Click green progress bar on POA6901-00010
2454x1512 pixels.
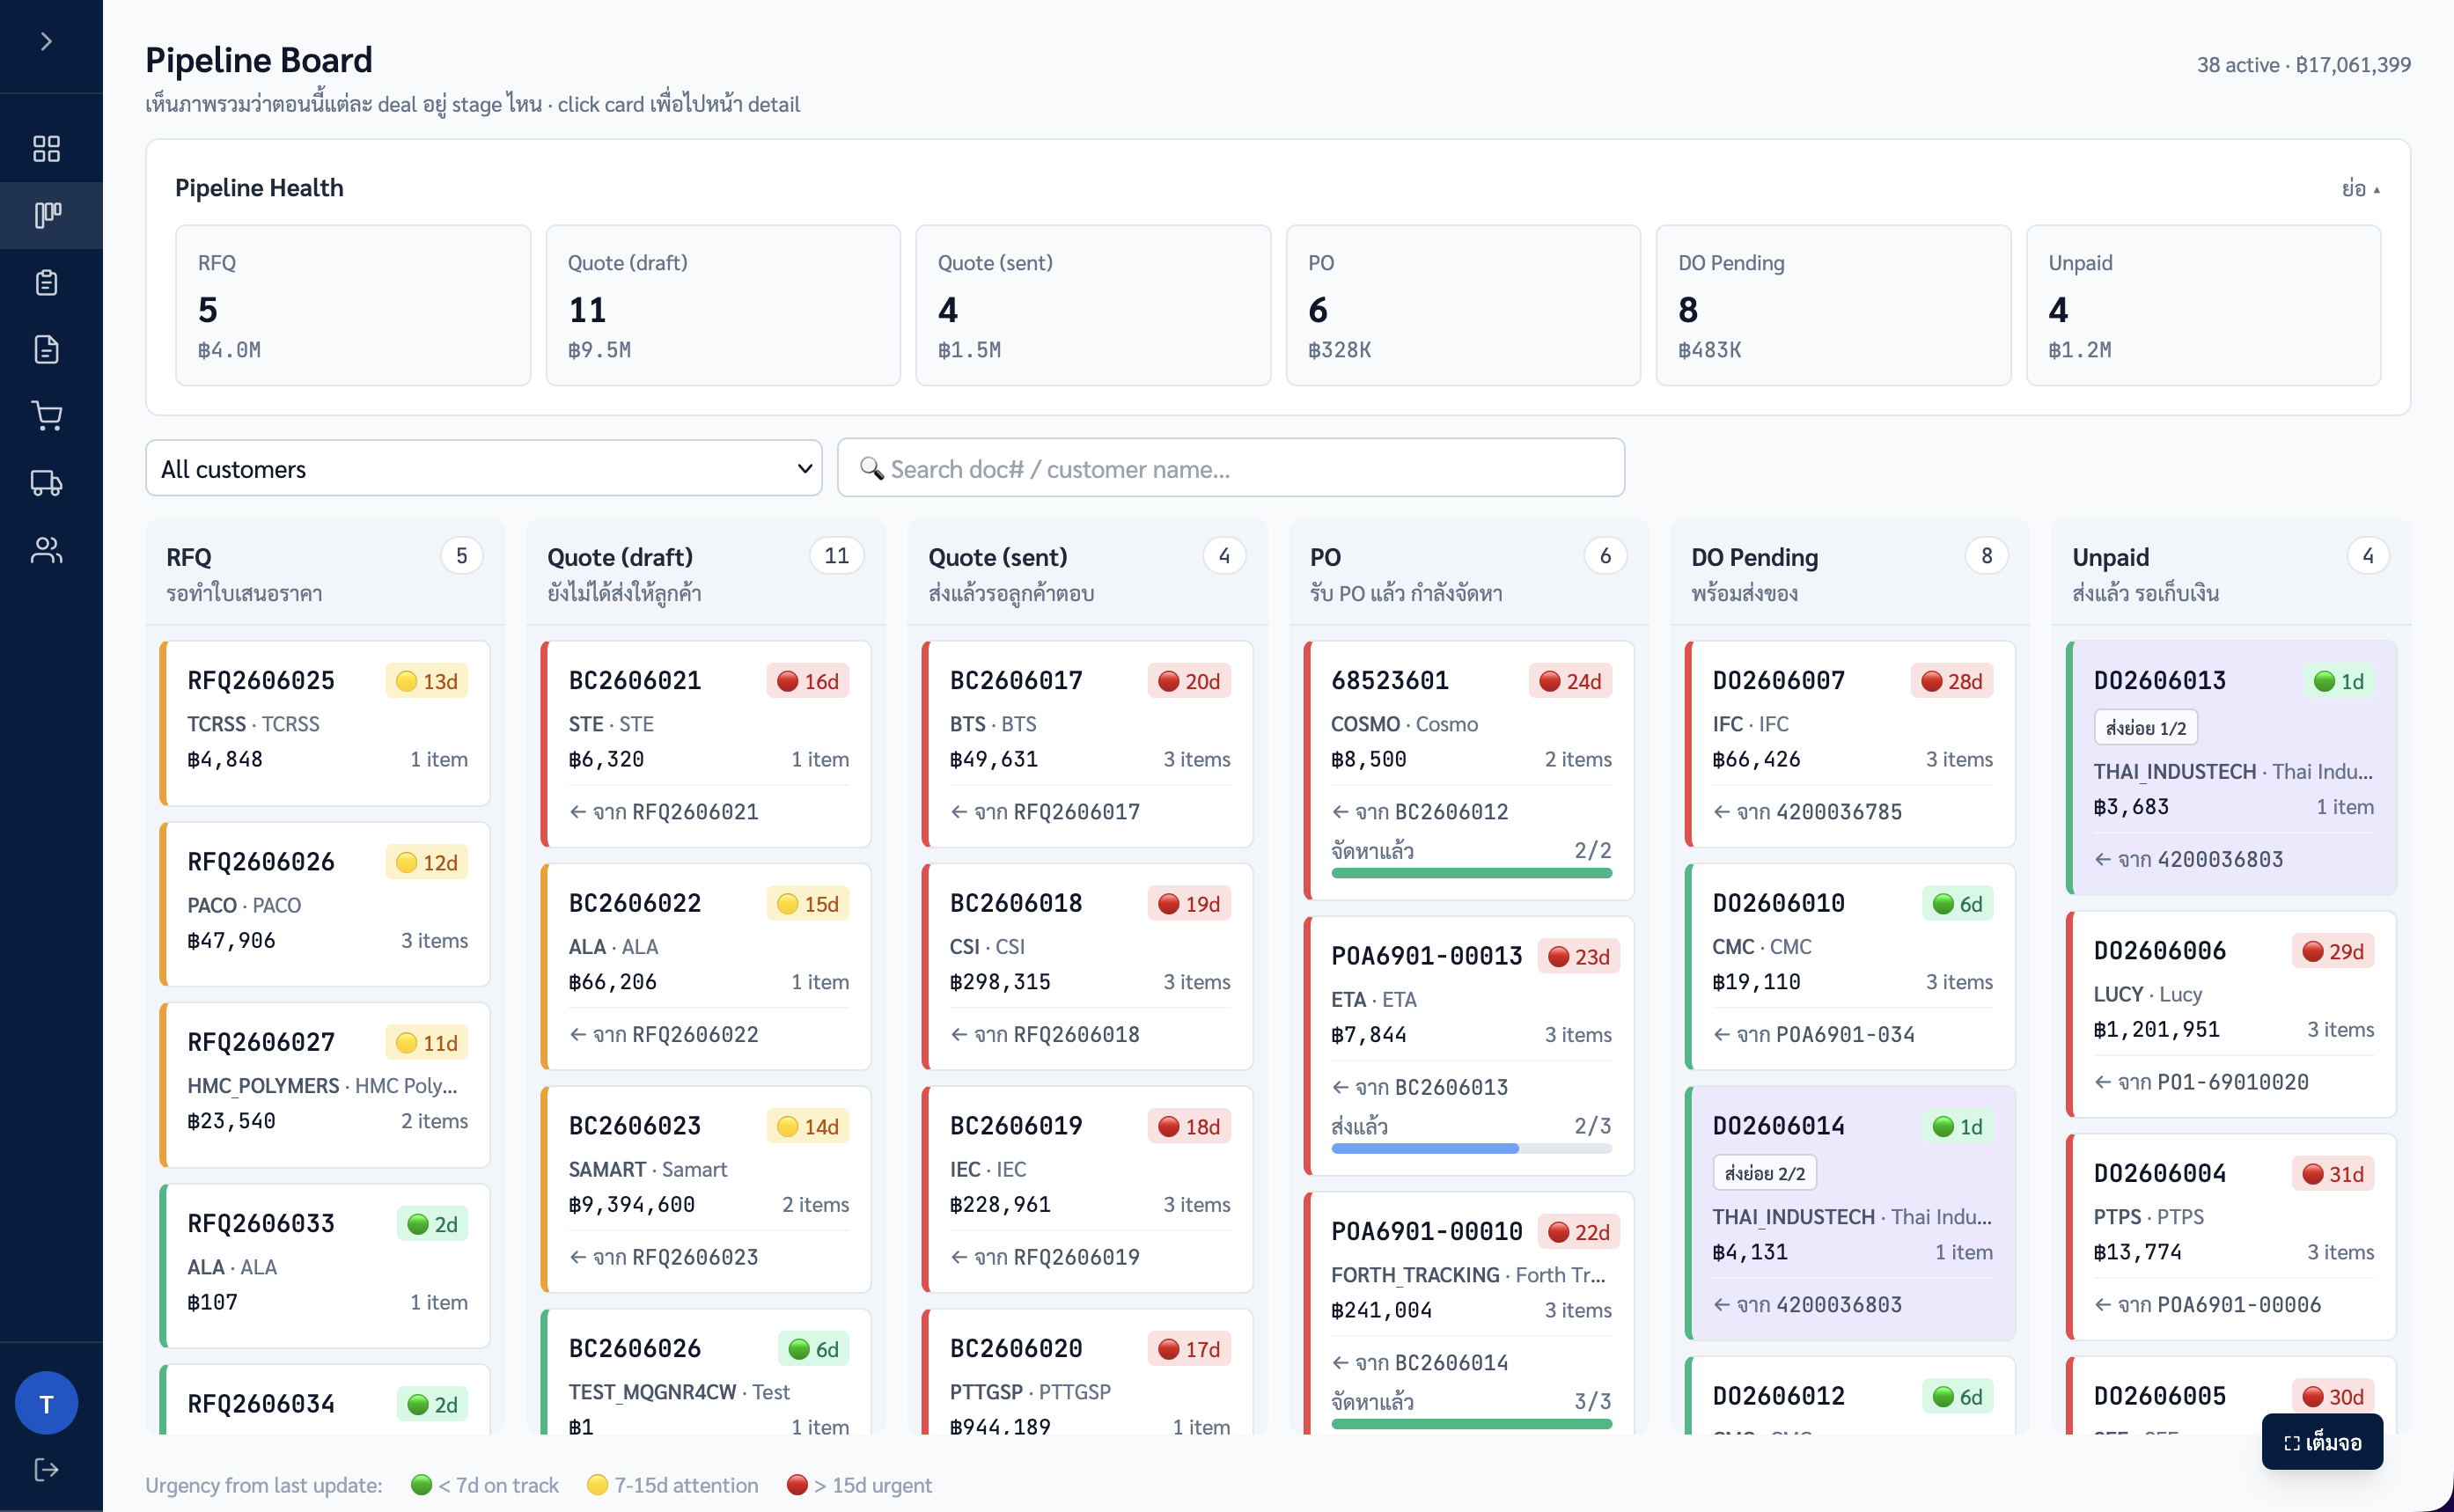(1471, 1424)
